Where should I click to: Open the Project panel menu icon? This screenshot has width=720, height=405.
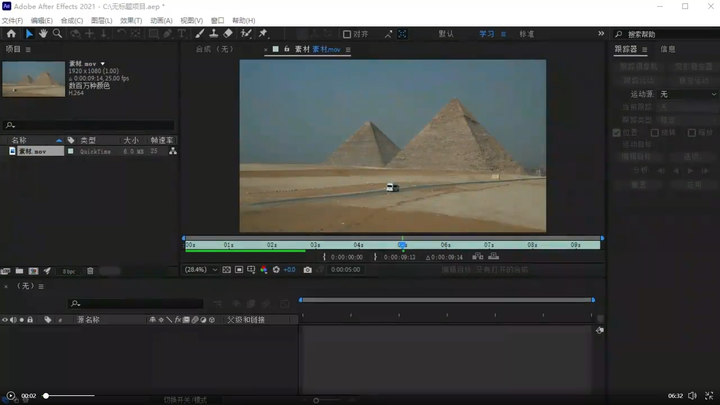click(28, 50)
